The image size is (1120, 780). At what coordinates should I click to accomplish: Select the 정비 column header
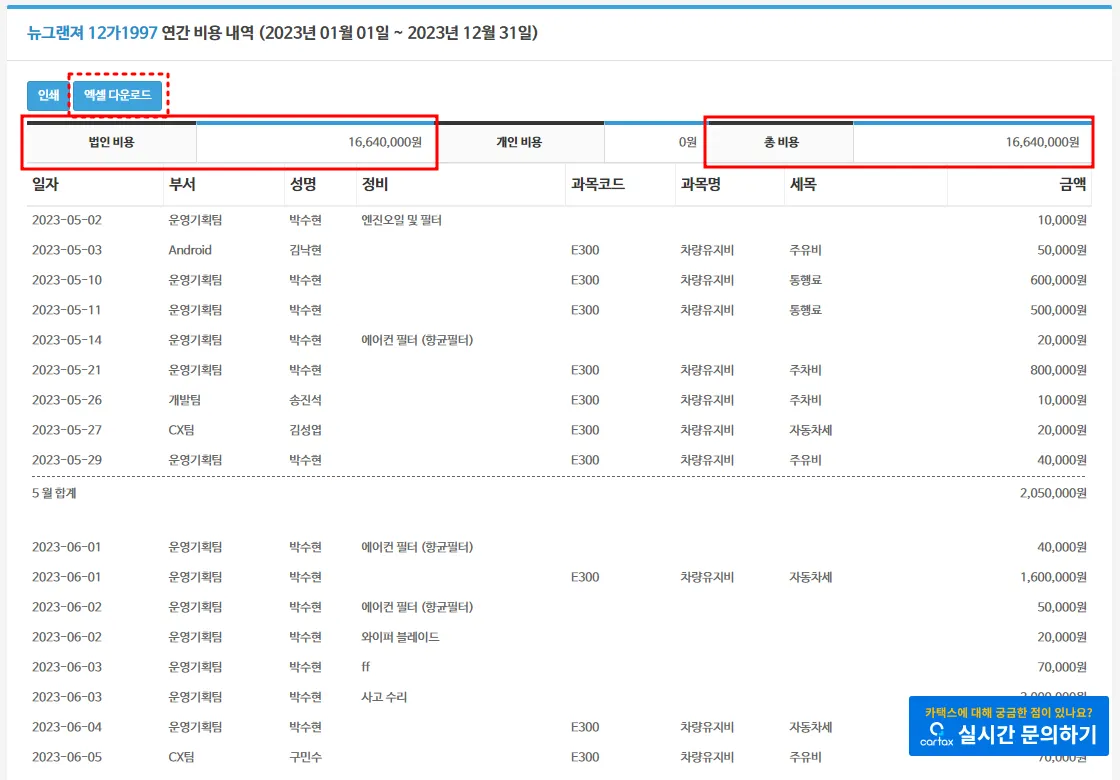pyautogui.click(x=374, y=184)
